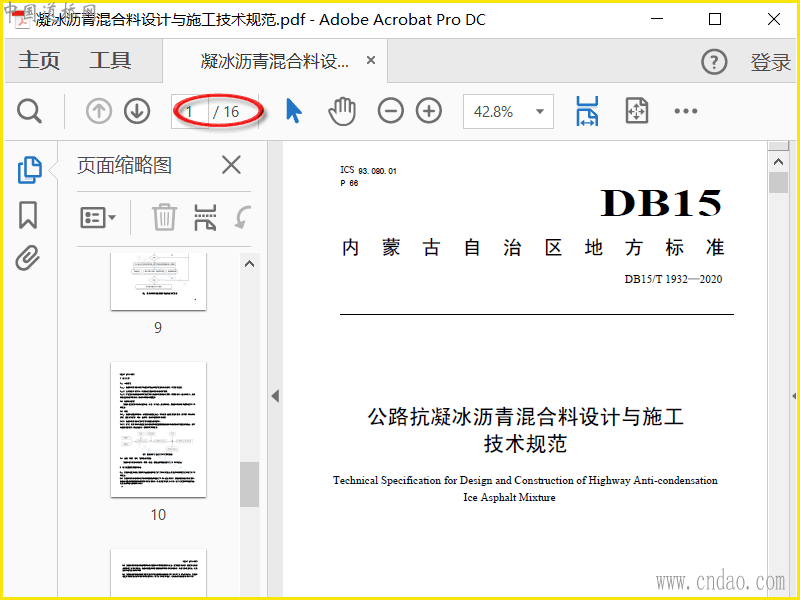Click the 登录 sign-in link
The image size is (800, 600).
770,62
